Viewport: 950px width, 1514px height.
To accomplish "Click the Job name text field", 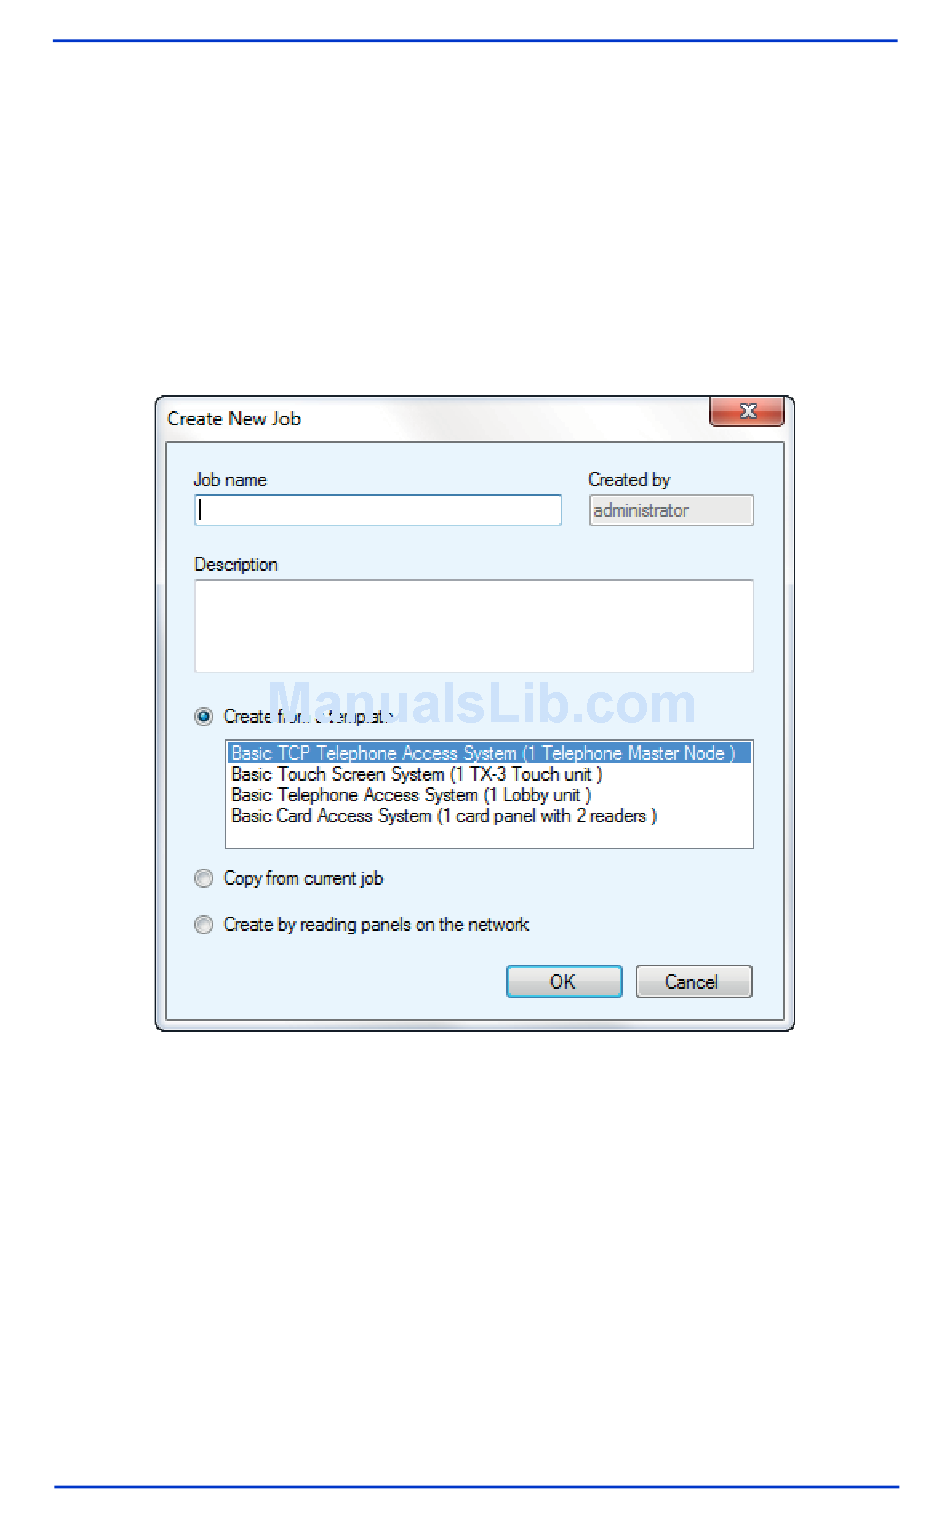I will [x=378, y=510].
